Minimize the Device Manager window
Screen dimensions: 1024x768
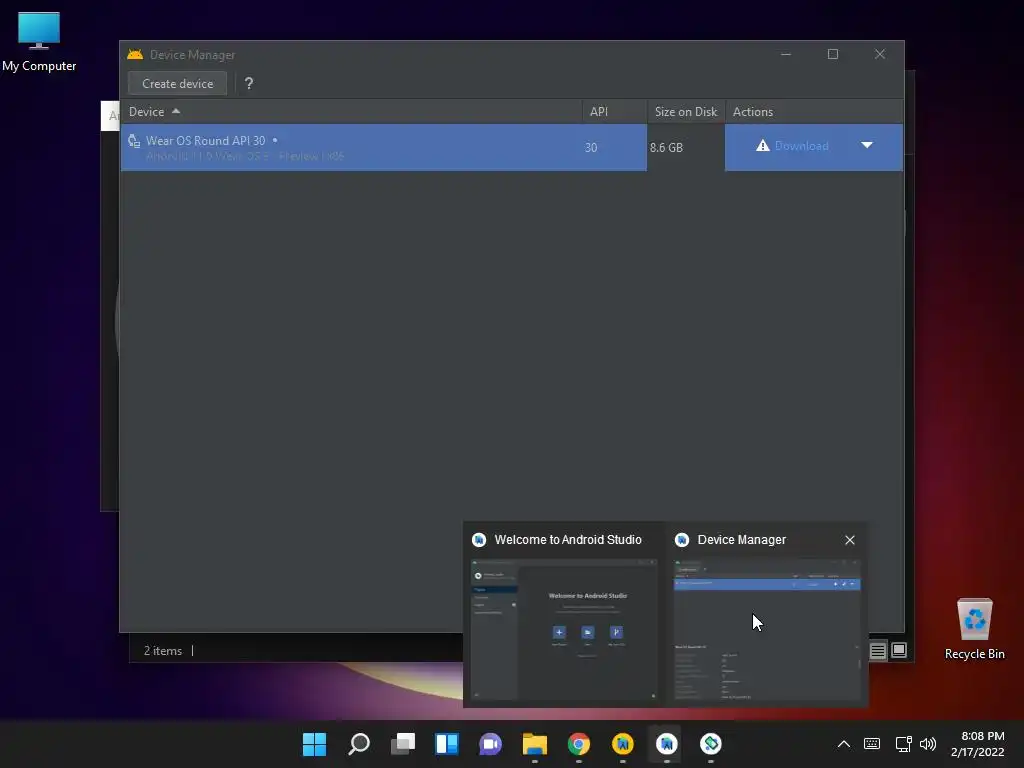tap(786, 54)
